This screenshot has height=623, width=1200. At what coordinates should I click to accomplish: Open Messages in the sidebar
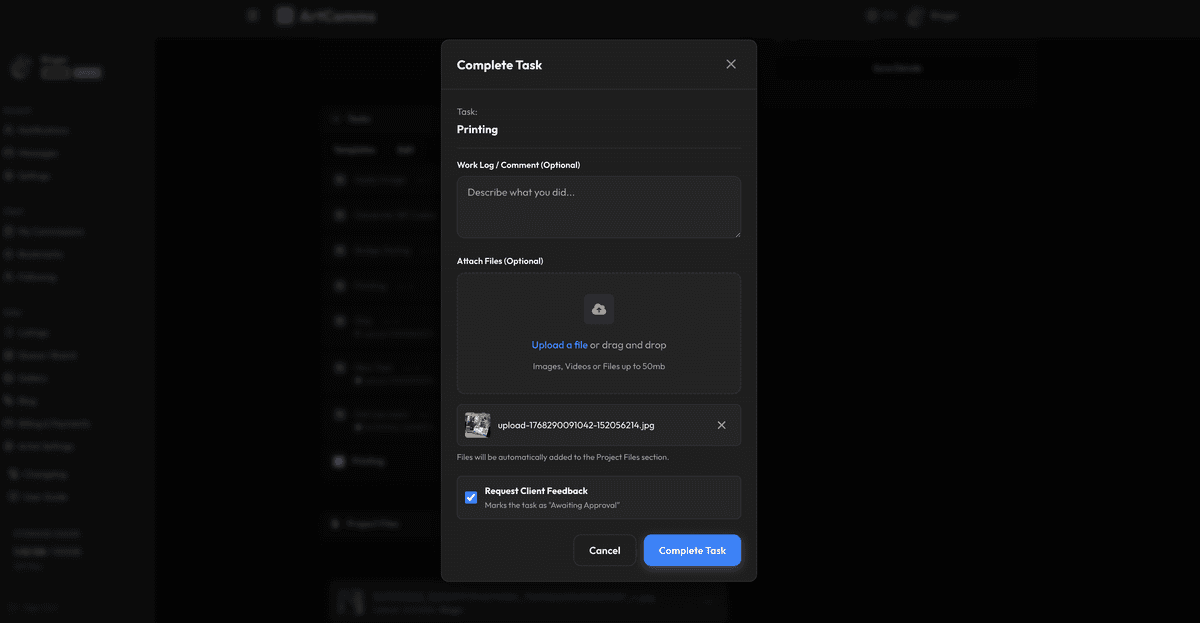click(33, 152)
